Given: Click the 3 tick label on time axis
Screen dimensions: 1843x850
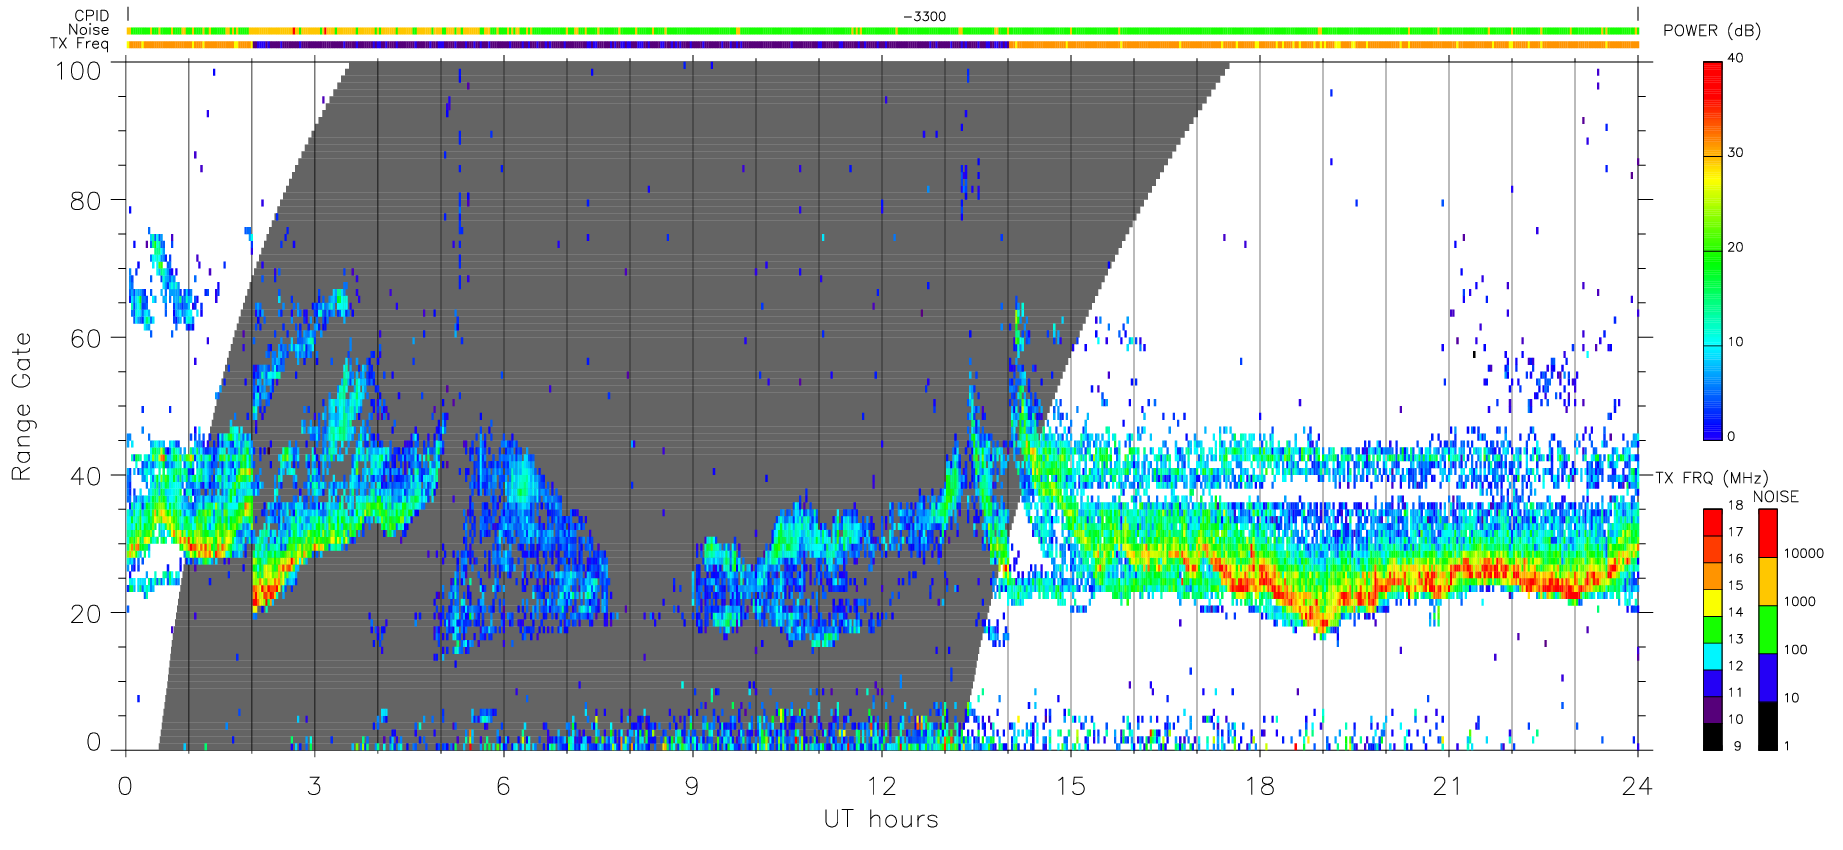Looking at the screenshot, I should [x=314, y=786].
